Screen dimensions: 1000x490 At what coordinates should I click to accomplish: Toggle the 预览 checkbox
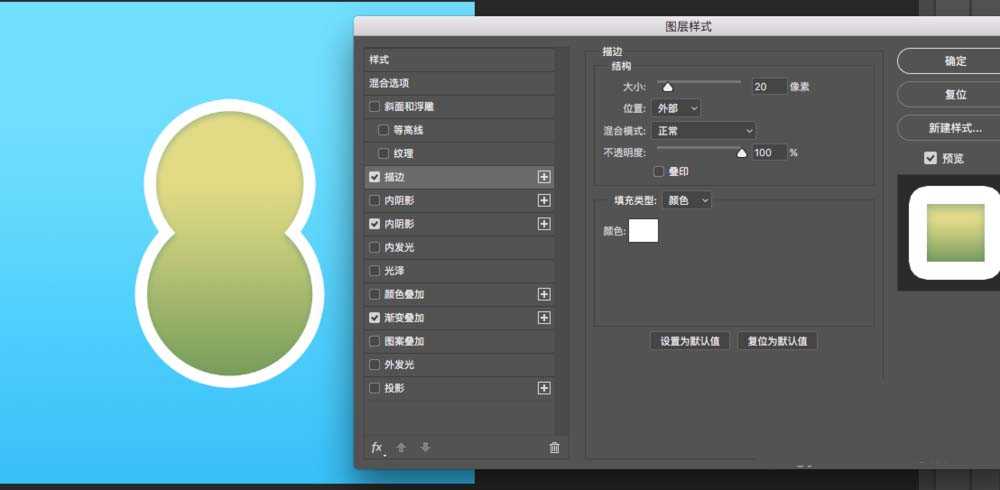[x=931, y=158]
